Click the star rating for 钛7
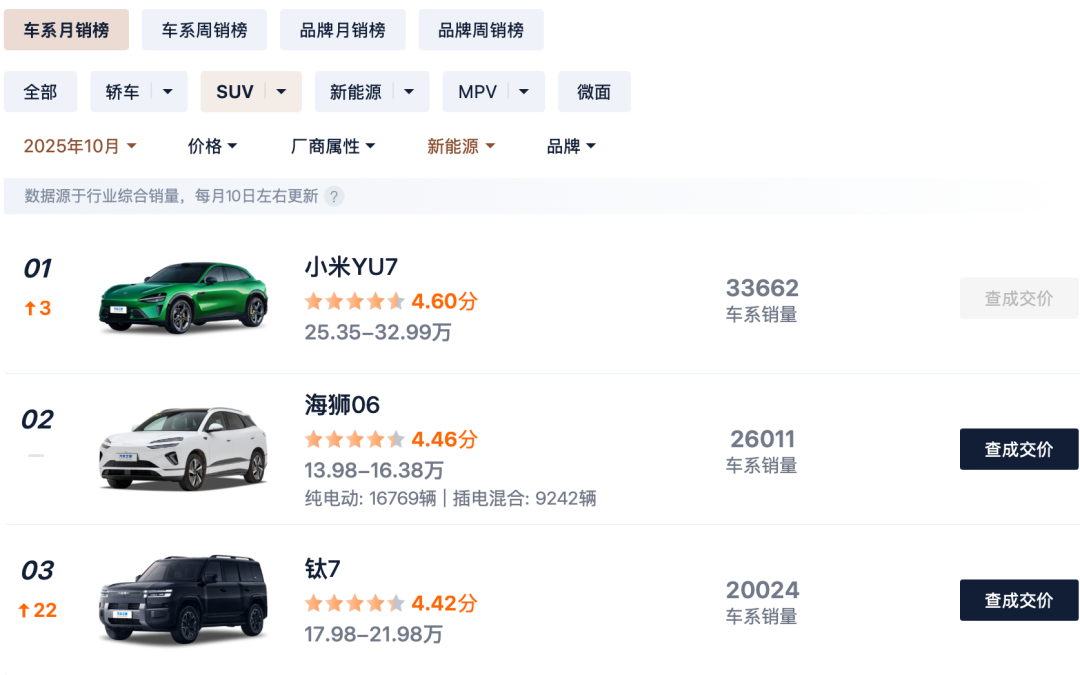 354,603
